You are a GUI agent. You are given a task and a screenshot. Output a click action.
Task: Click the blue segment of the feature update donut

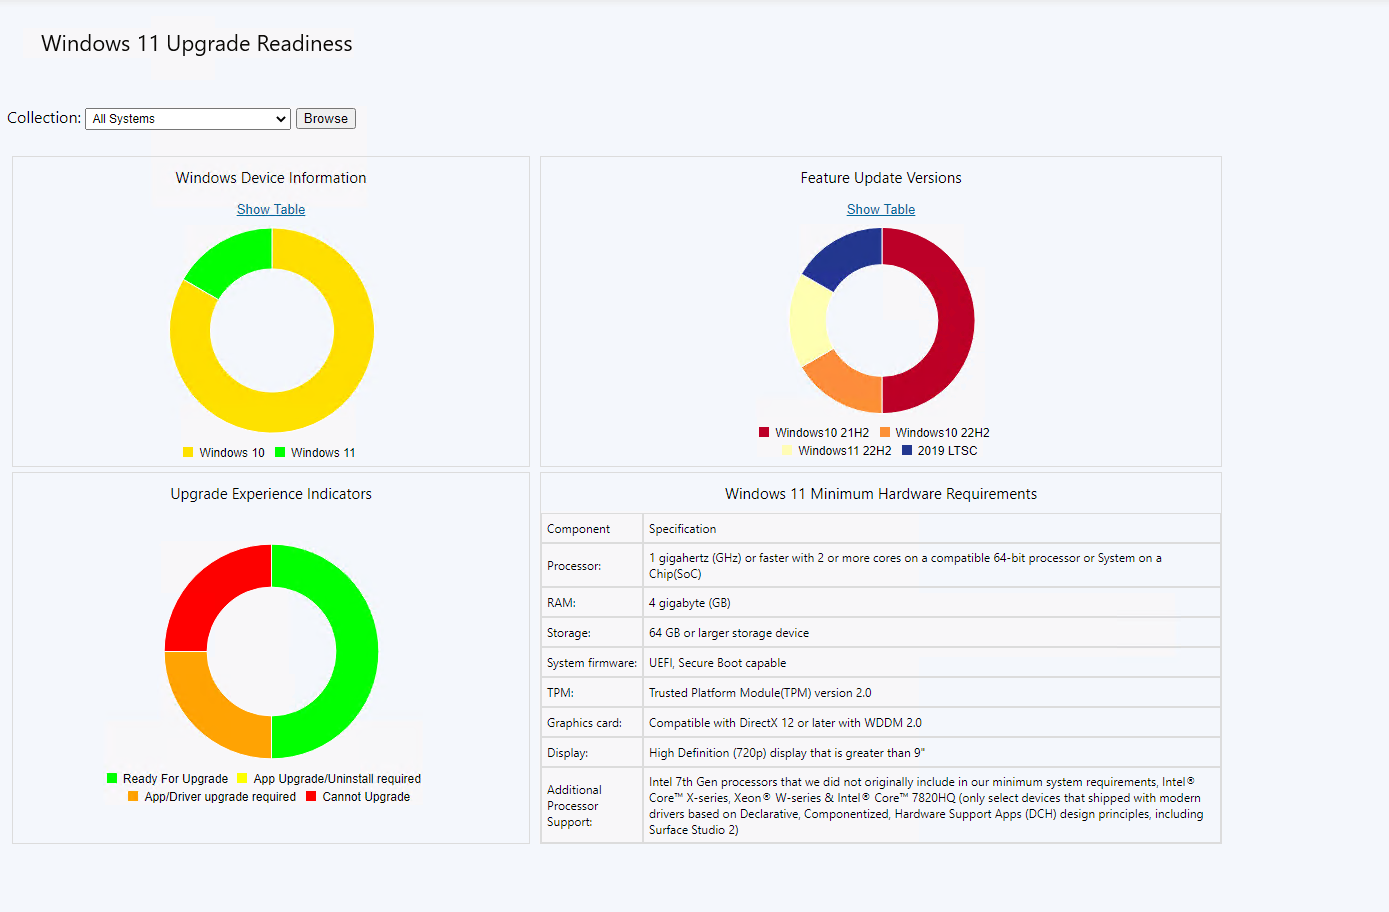pyautogui.click(x=845, y=254)
